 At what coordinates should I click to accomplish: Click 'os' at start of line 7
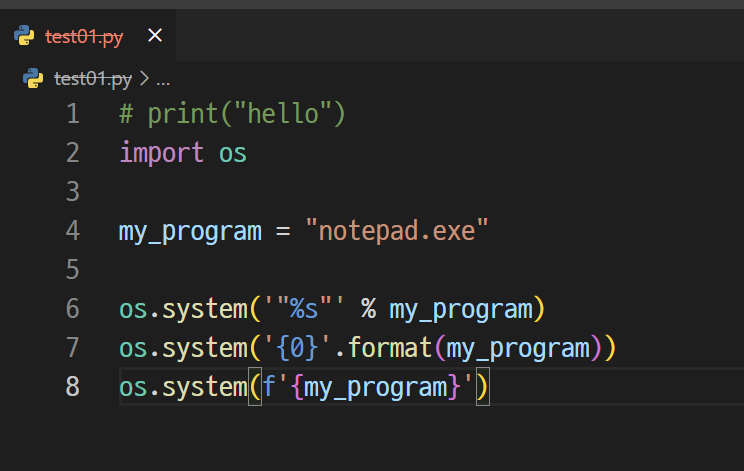pos(133,349)
